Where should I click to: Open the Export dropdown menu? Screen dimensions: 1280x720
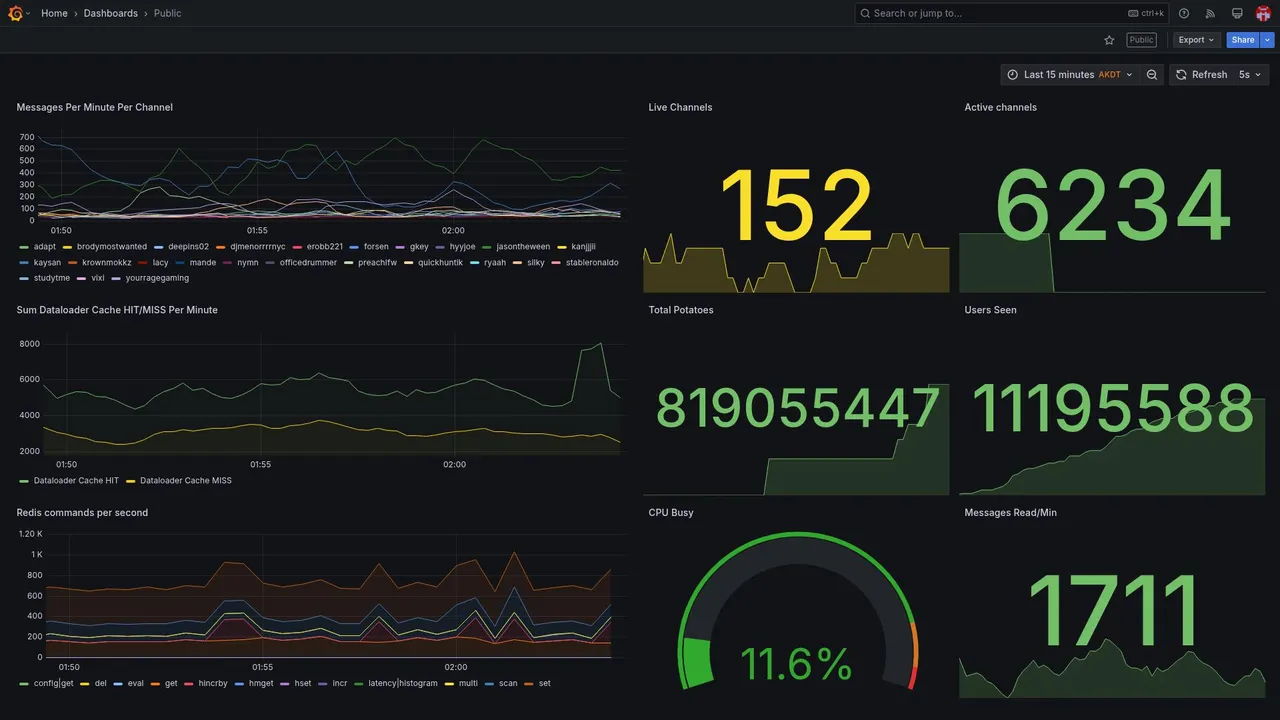(x=1196, y=40)
